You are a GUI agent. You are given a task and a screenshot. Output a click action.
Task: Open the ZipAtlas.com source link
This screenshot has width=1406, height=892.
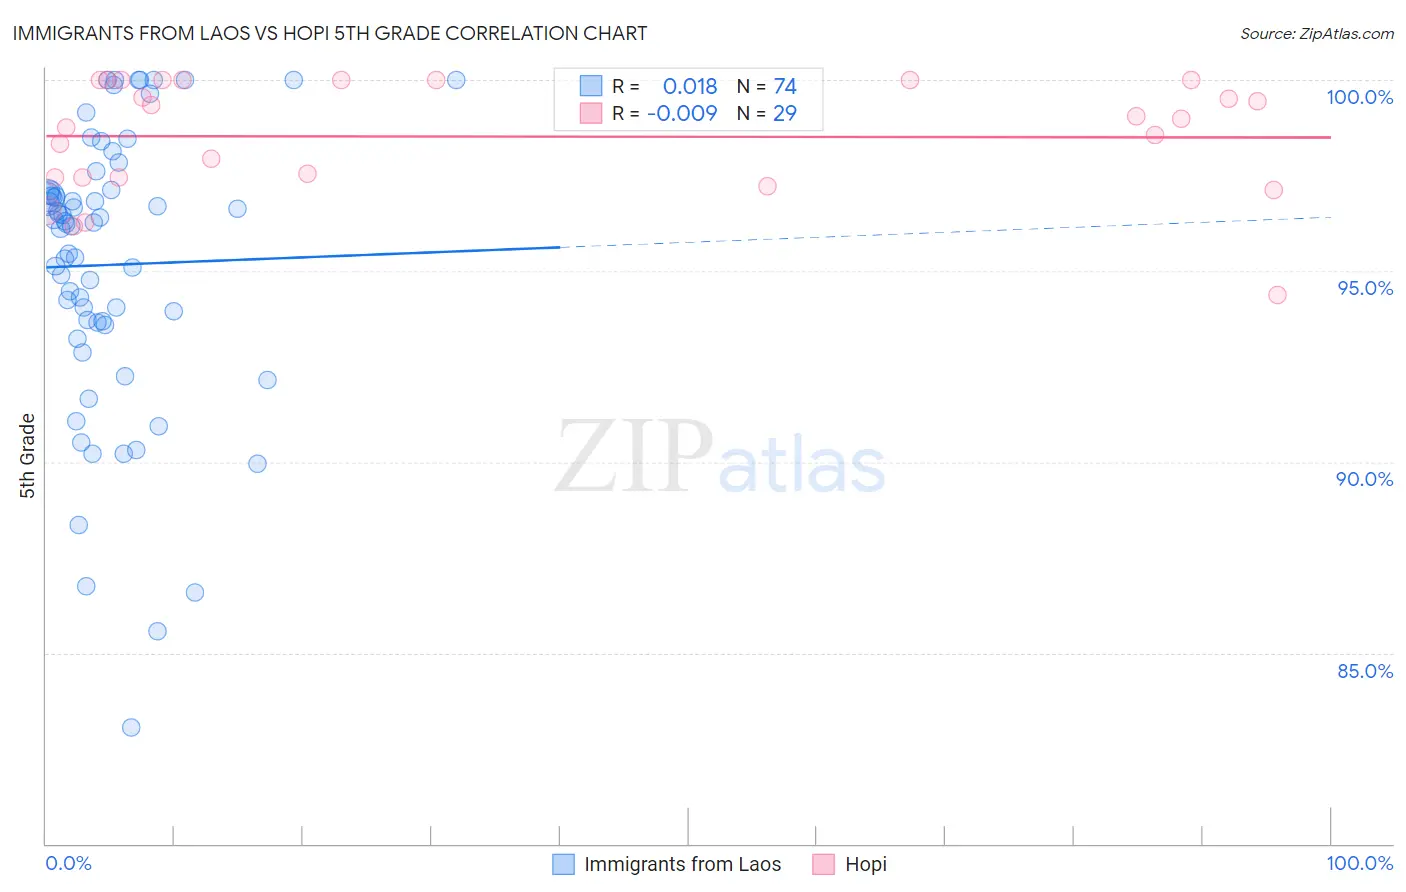click(x=1317, y=33)
